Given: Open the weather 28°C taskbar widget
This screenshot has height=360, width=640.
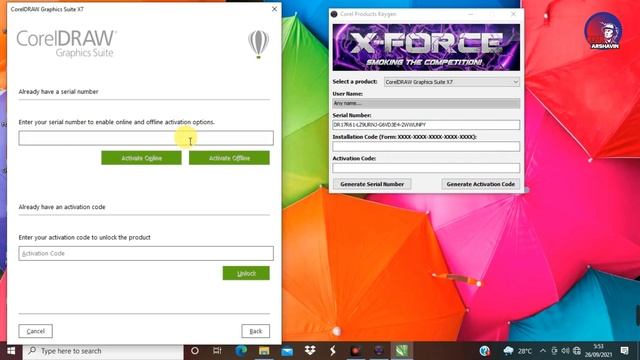Looking at the screenshot, I should tap(518, 351).
